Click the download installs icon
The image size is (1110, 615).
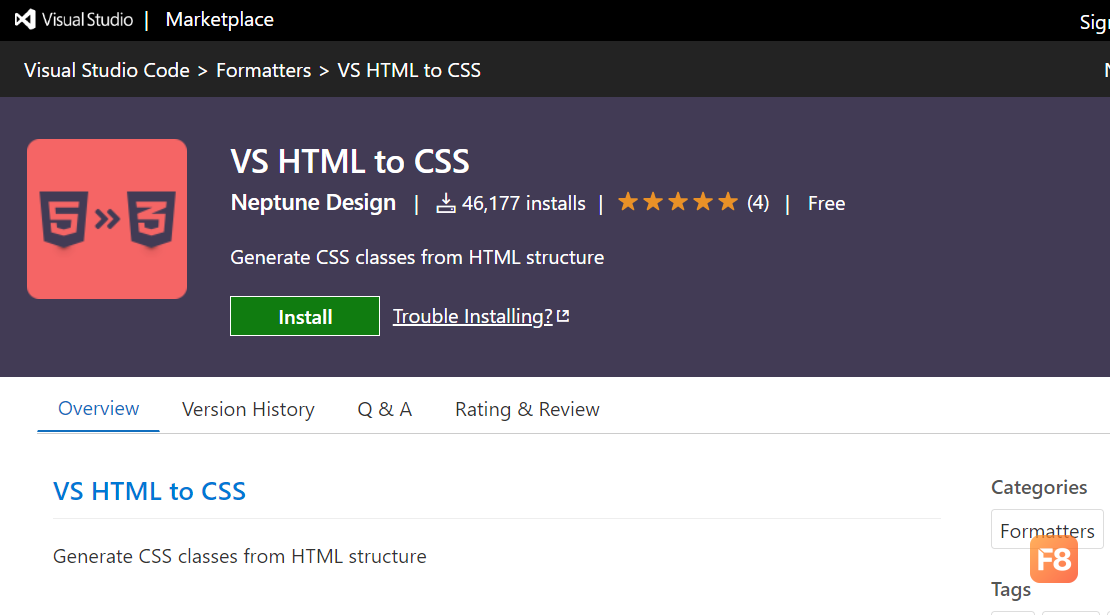click(x=445, y=203)
